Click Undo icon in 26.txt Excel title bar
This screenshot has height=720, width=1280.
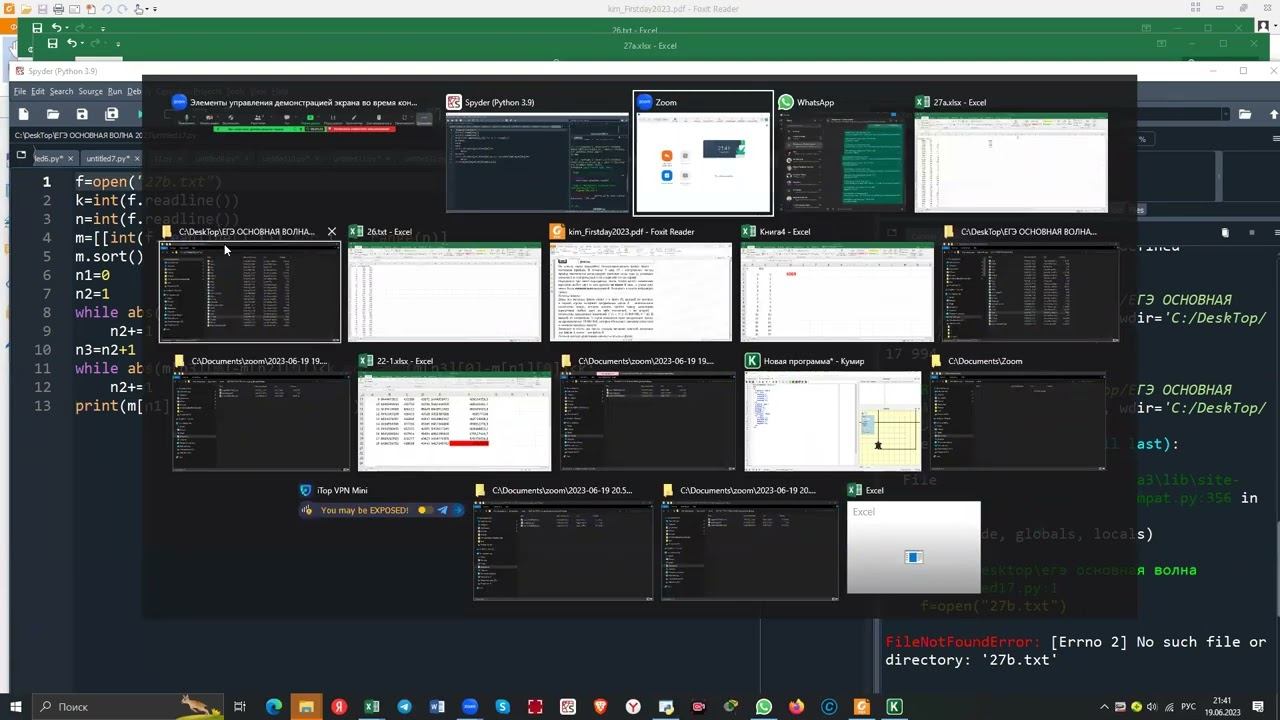[x=56, y=28]
